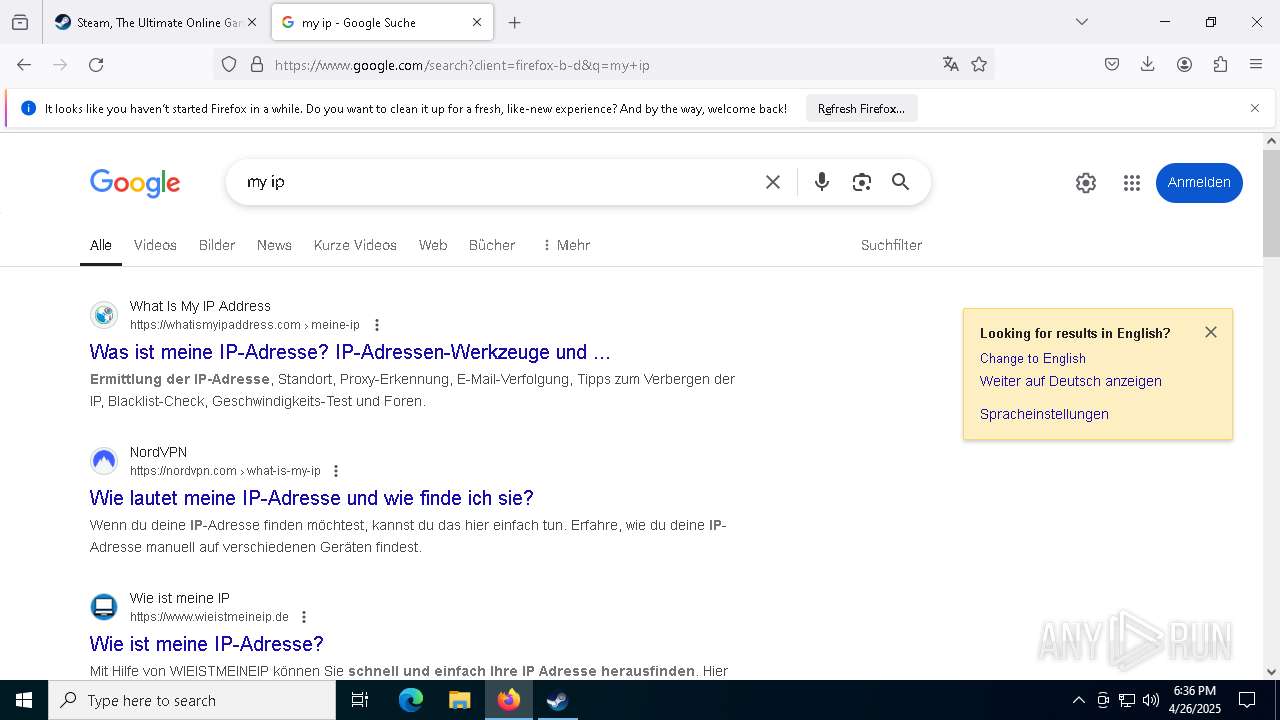Open options for wieistmeineip.de result

coord(304,617)
